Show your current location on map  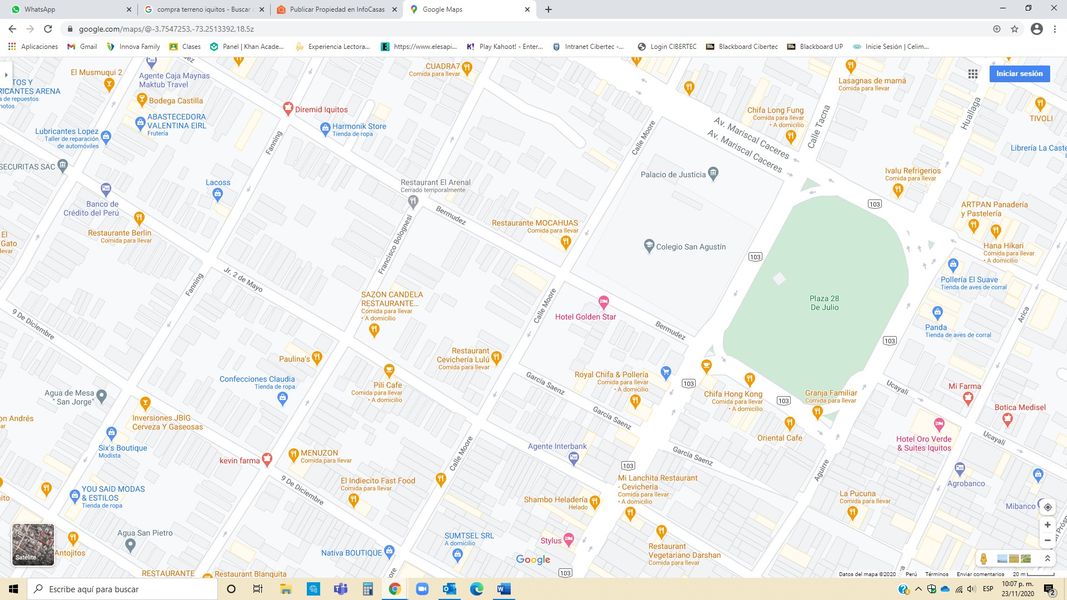click(x=1047, y=507)
